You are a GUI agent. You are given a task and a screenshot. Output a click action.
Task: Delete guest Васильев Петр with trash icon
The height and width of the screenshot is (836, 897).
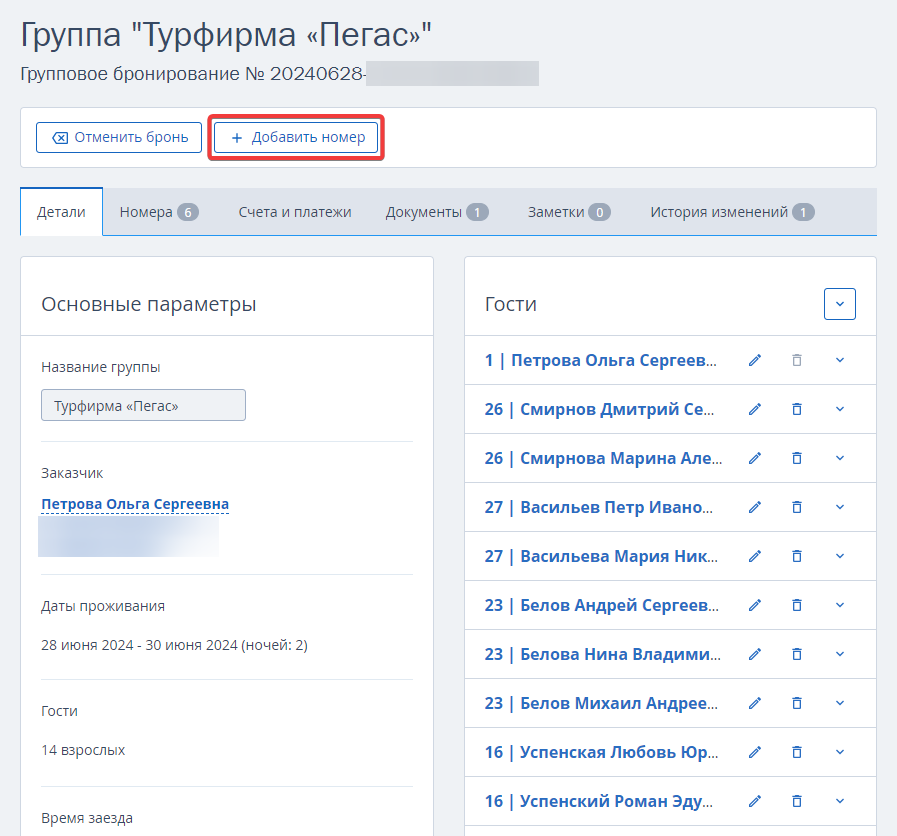(x=797, y=507)
